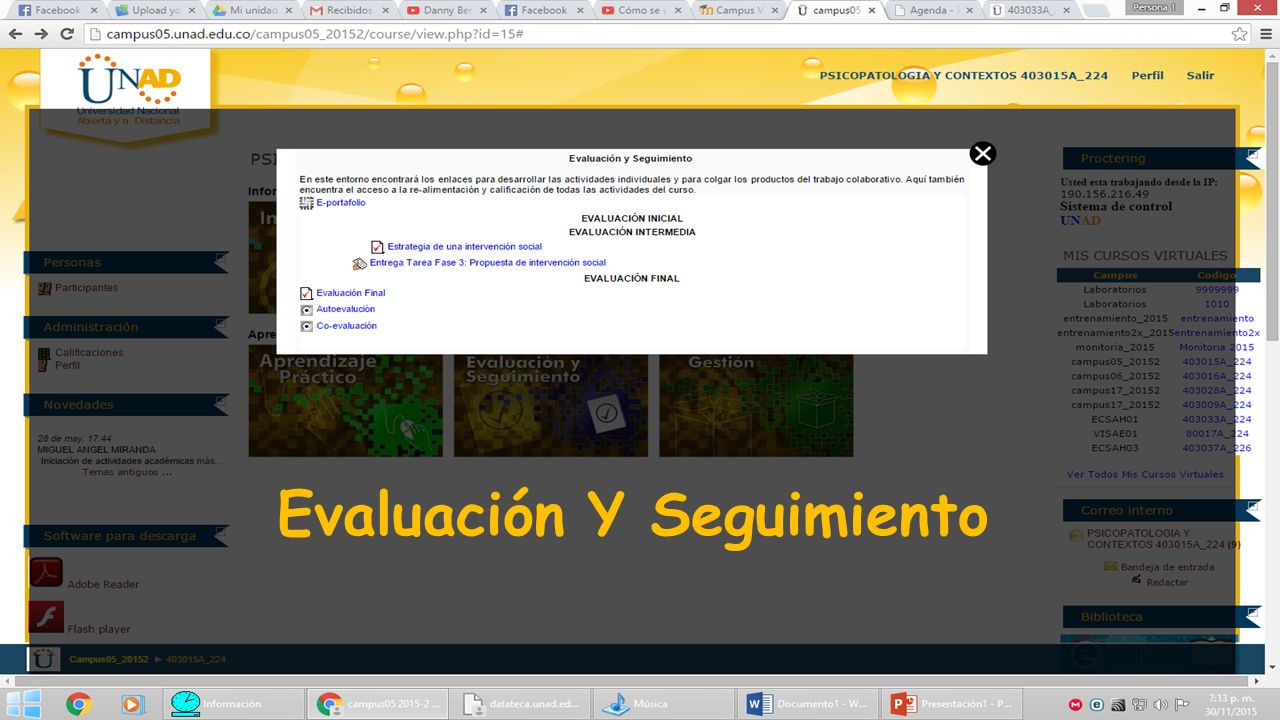The height and width of the screenshot is (720, 1280).
Task: Switch to the Mi unidad browser tab
Action: 246,10
